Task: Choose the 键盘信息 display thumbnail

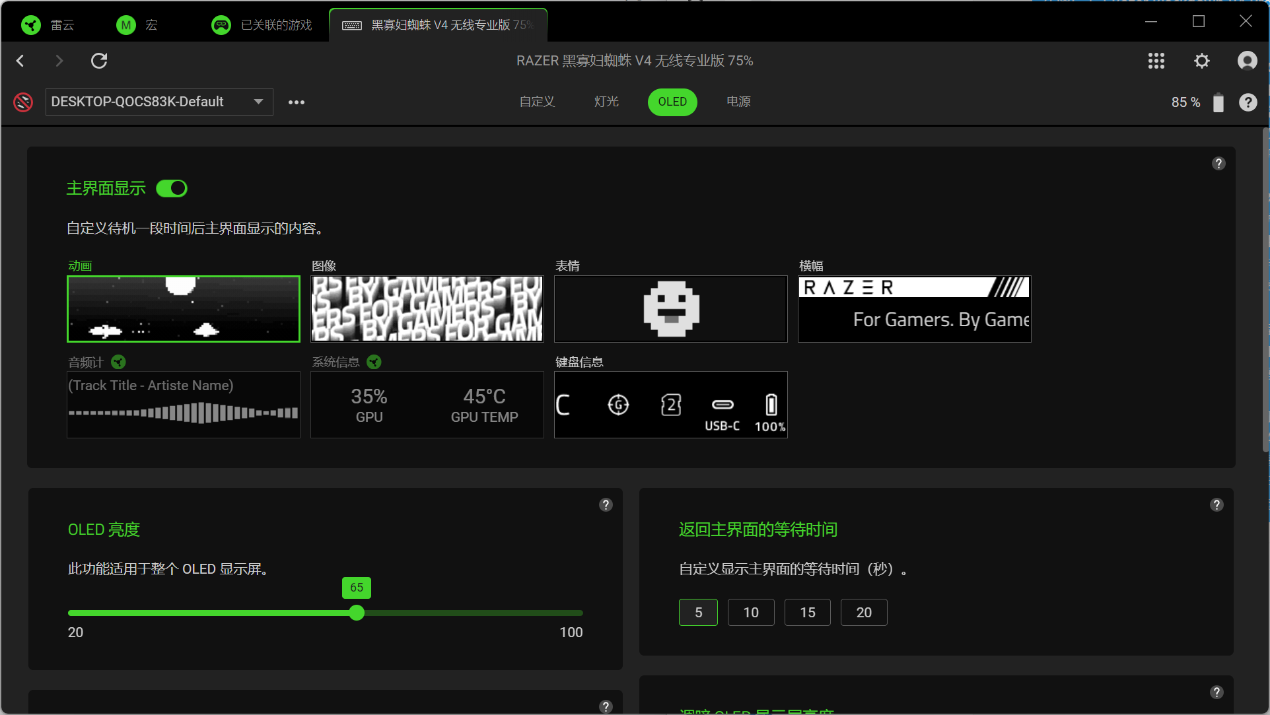Action: [671, 405]
